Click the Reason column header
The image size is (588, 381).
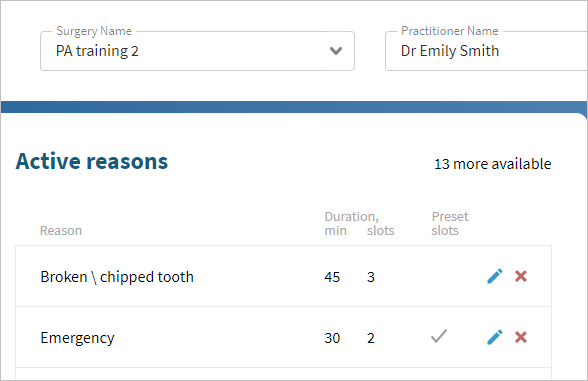coord(61,230)
